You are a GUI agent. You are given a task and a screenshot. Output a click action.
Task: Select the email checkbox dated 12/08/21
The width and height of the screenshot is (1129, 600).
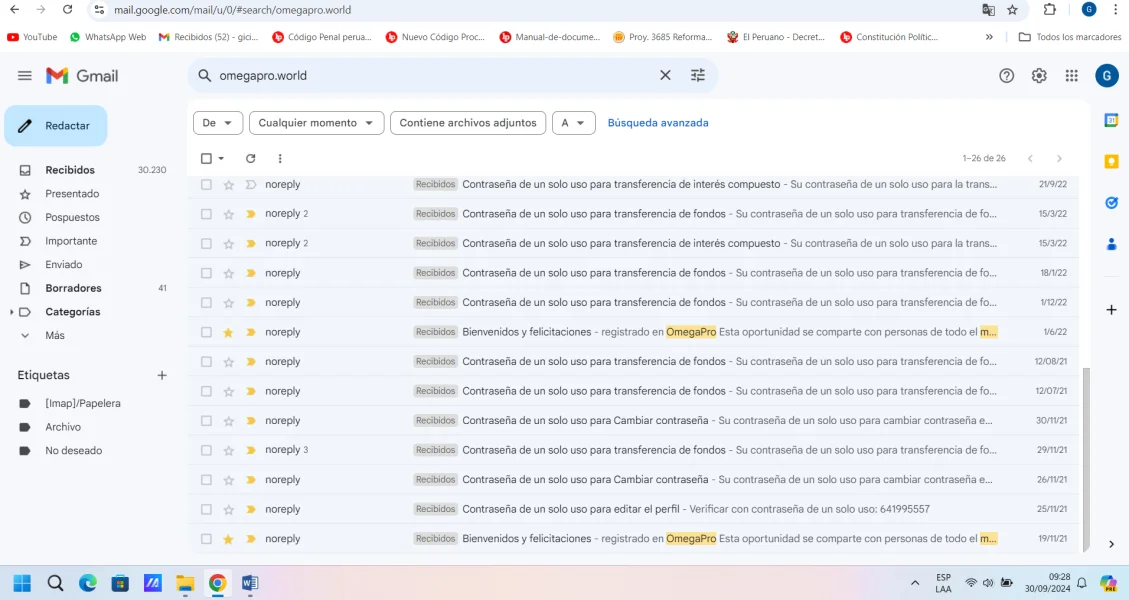click(207, 362)
